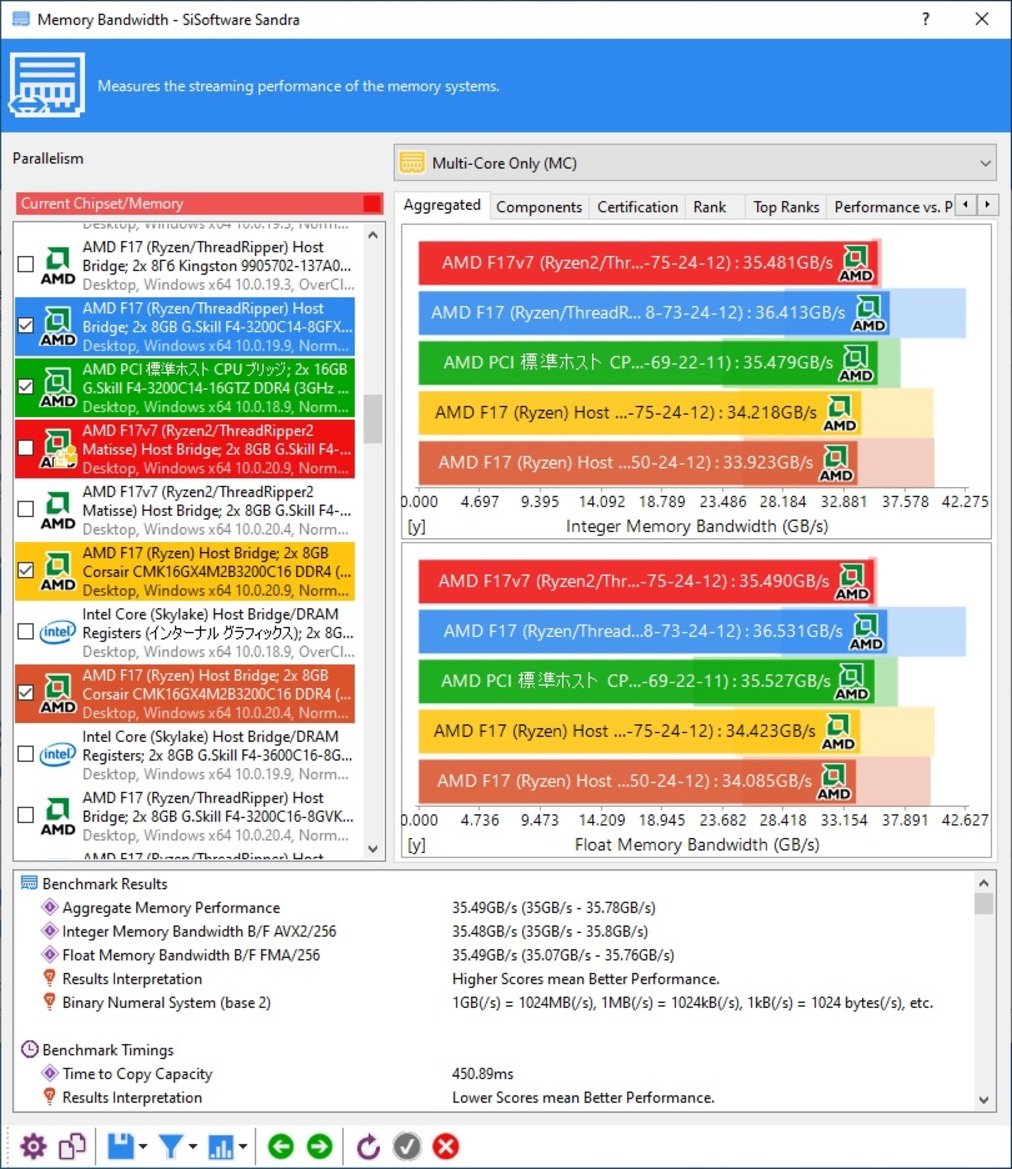Select the '450.89ms' timing value
1012x1169 pixels.
[x=483, y=1074]
